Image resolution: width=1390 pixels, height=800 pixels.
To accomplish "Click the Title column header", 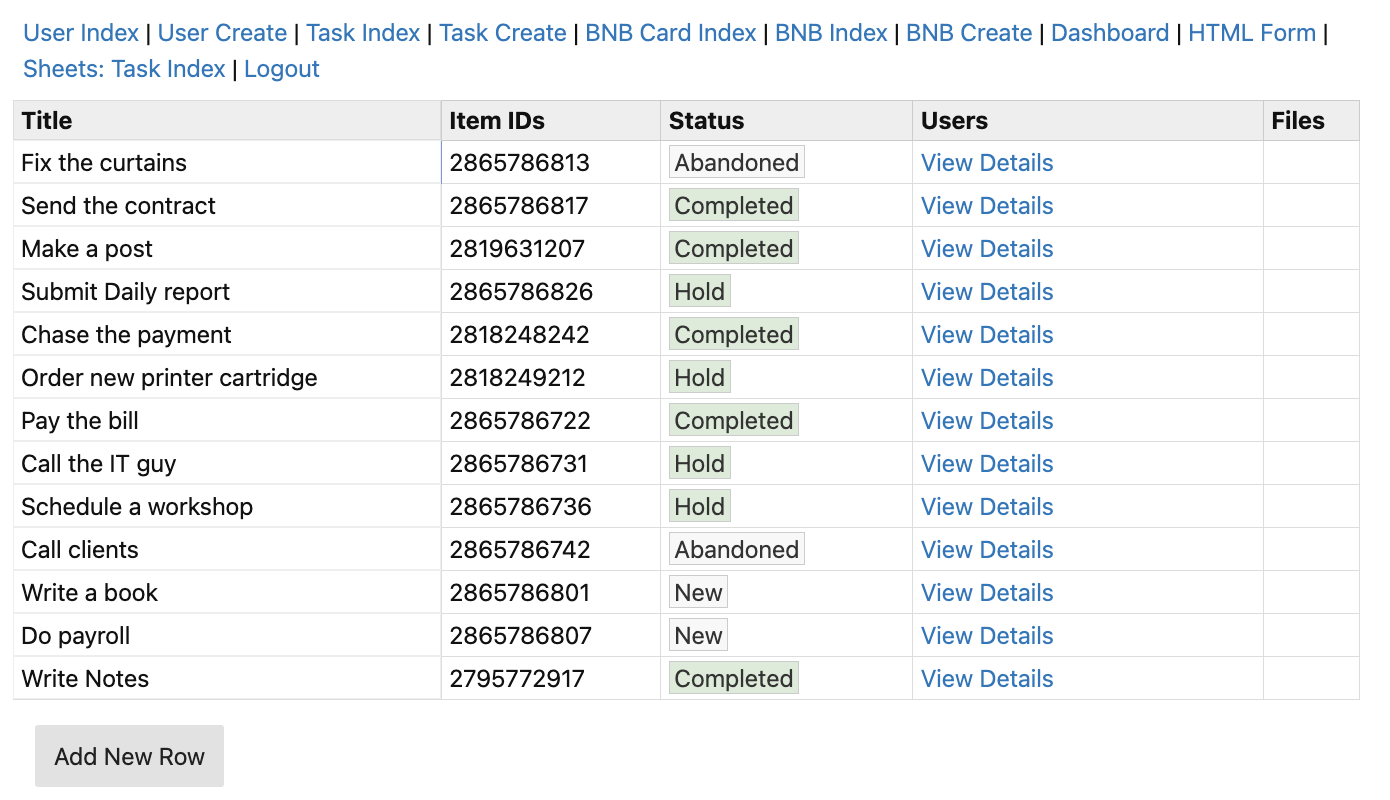I will 47,121.
